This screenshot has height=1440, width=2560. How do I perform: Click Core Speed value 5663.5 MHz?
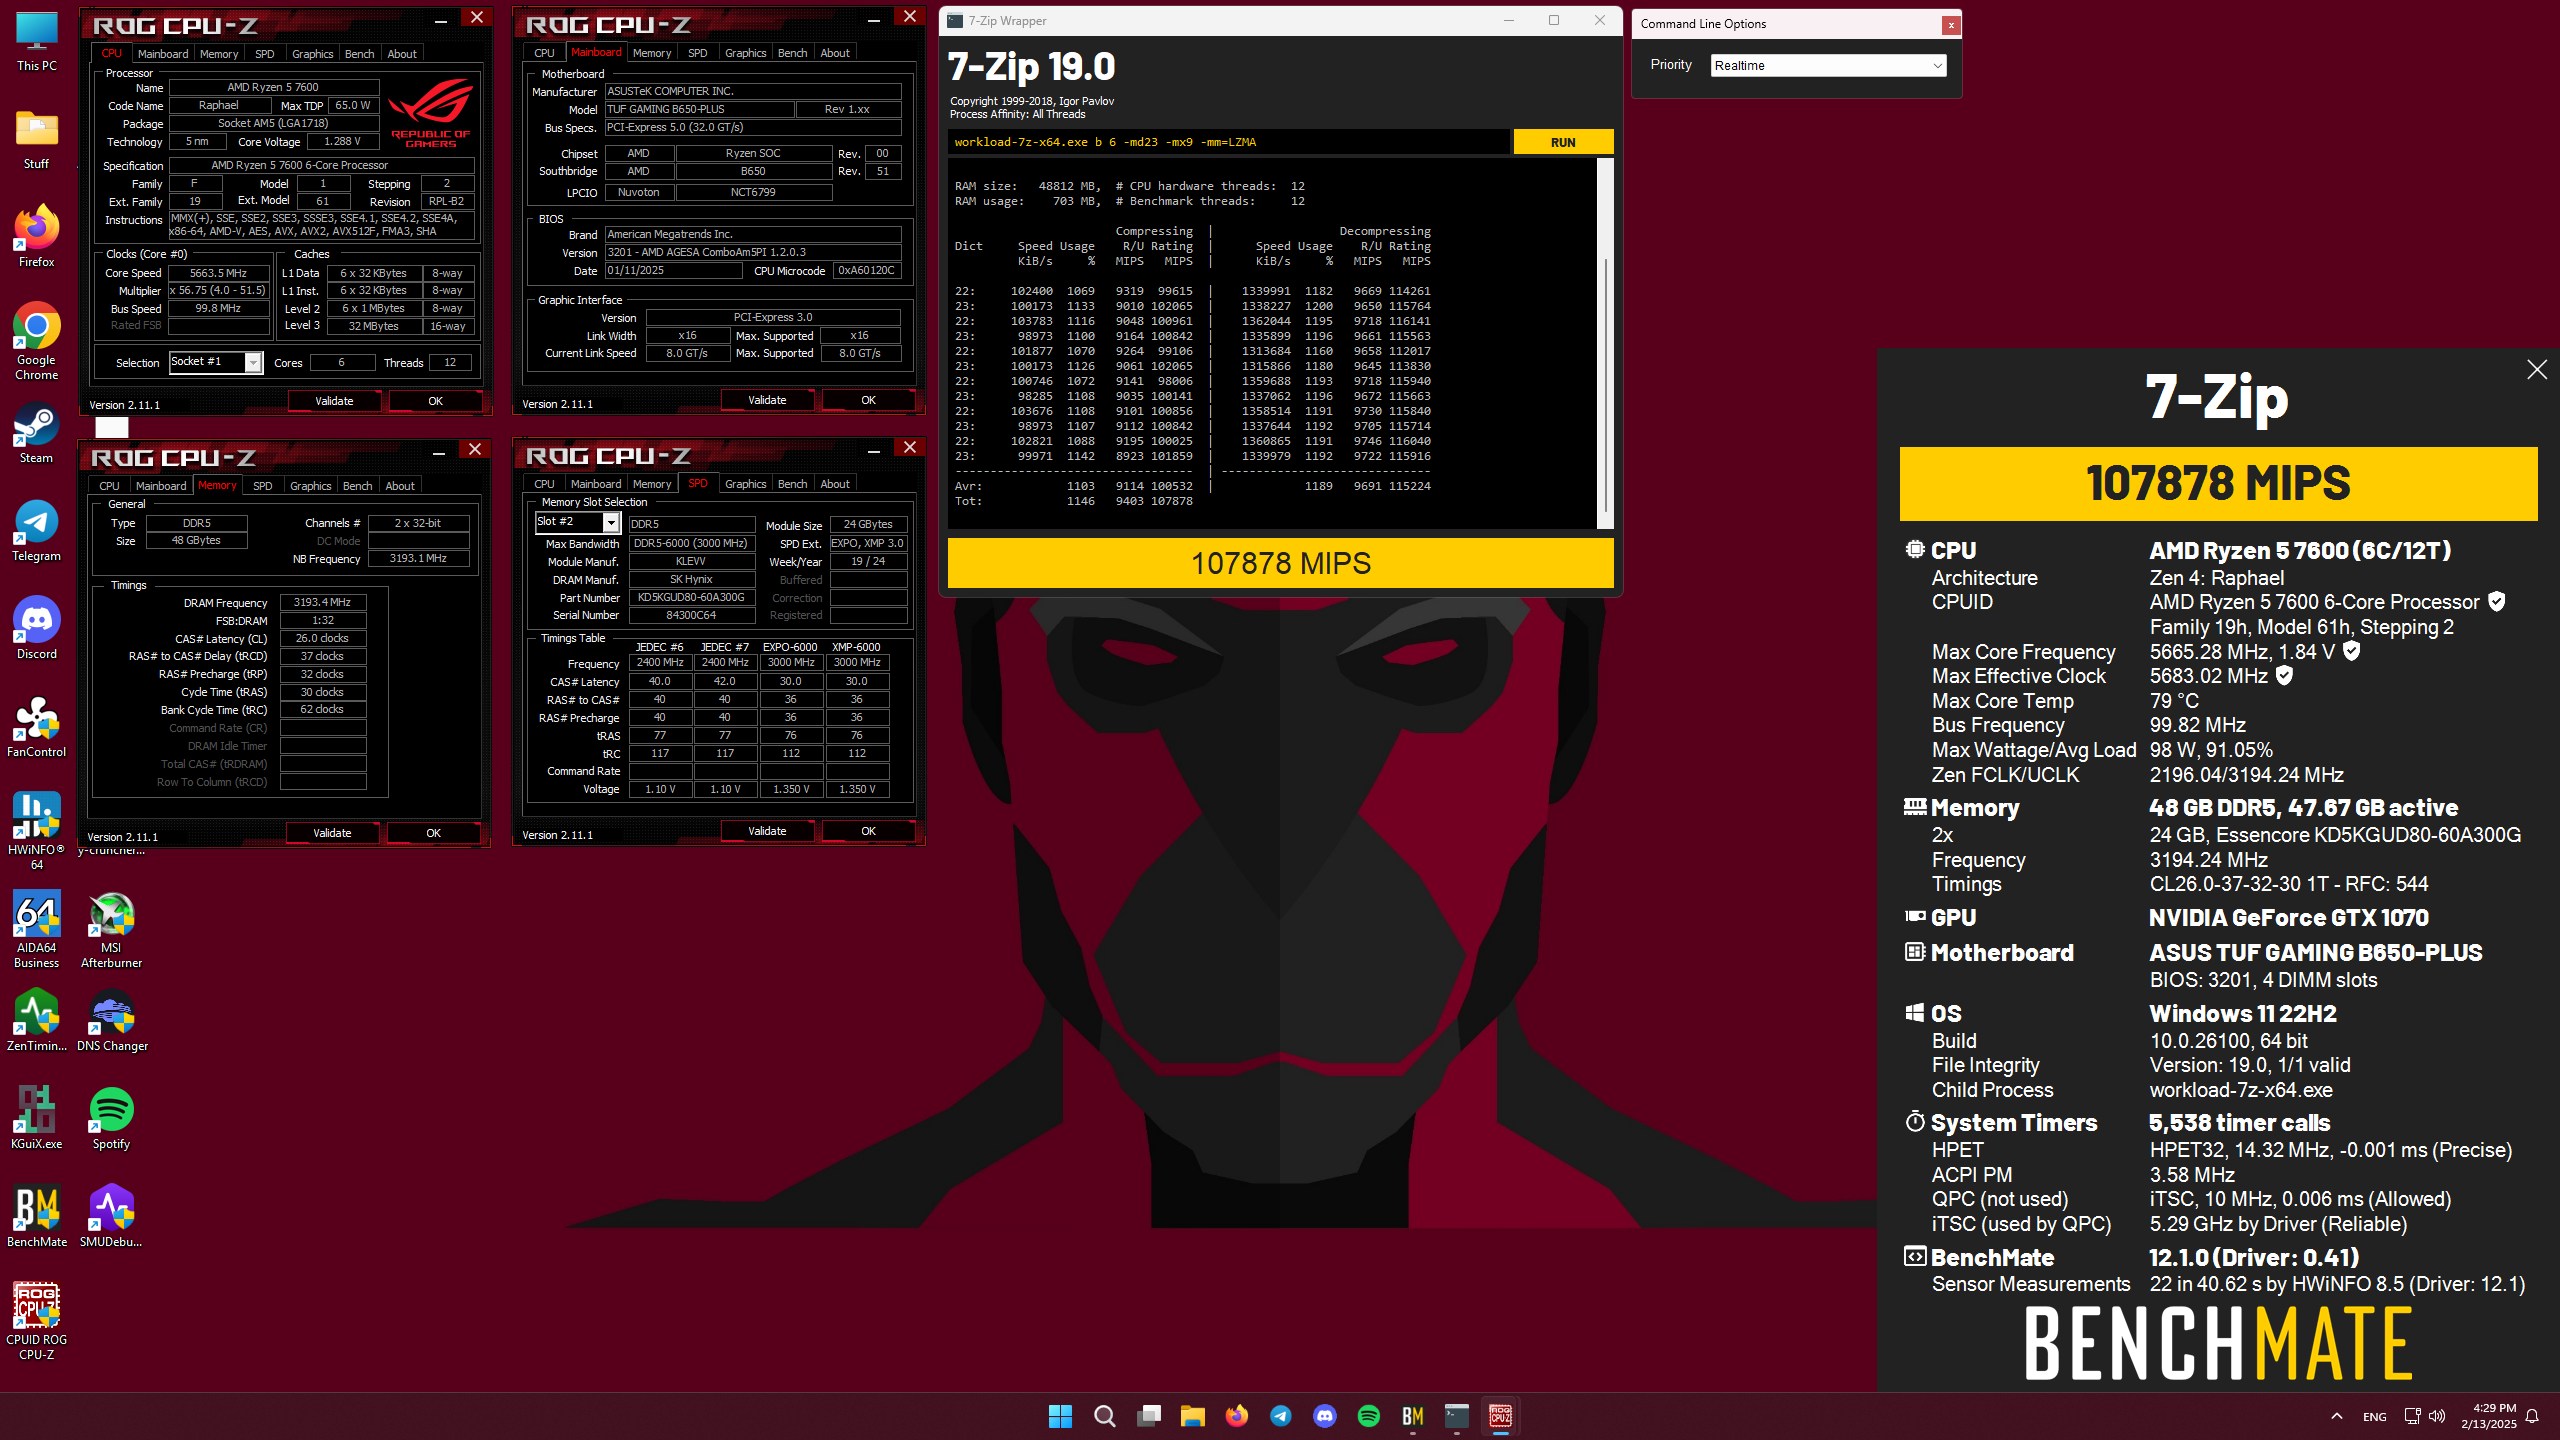click(x=218, y=273)
